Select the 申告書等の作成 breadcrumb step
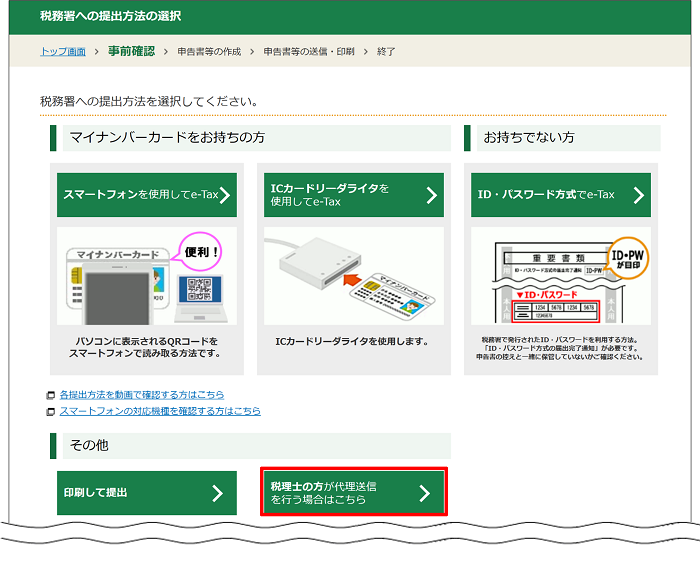This screenshot has height=561, width=700. [x=210, y=51]
